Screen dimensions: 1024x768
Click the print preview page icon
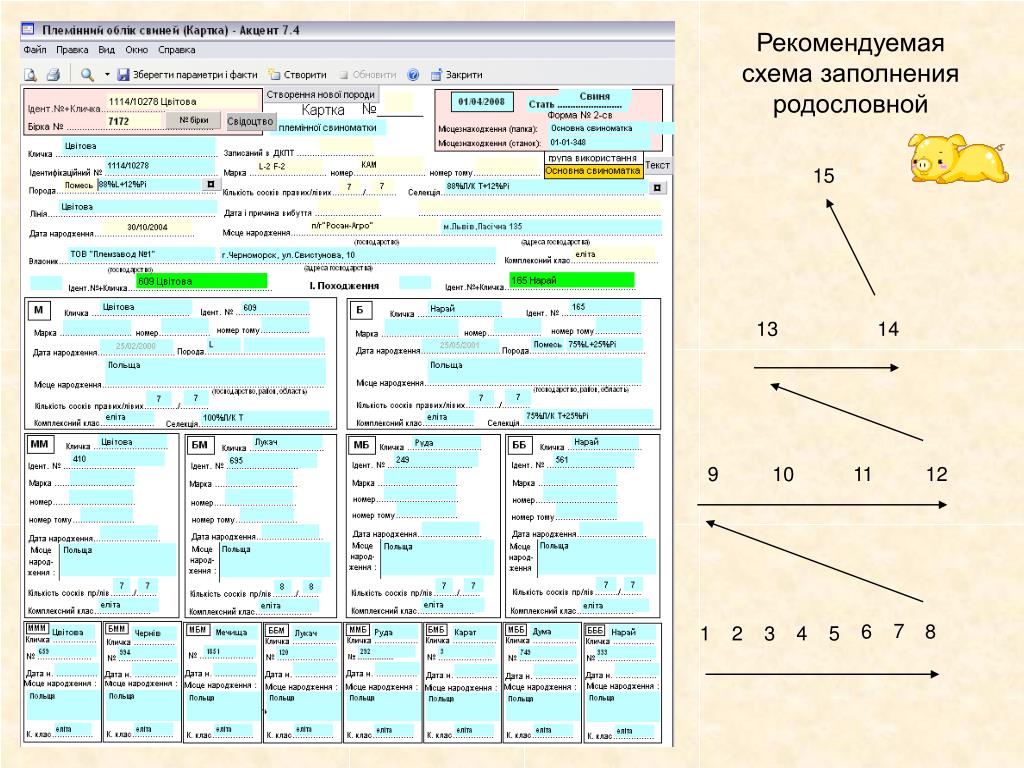point(30,74)
